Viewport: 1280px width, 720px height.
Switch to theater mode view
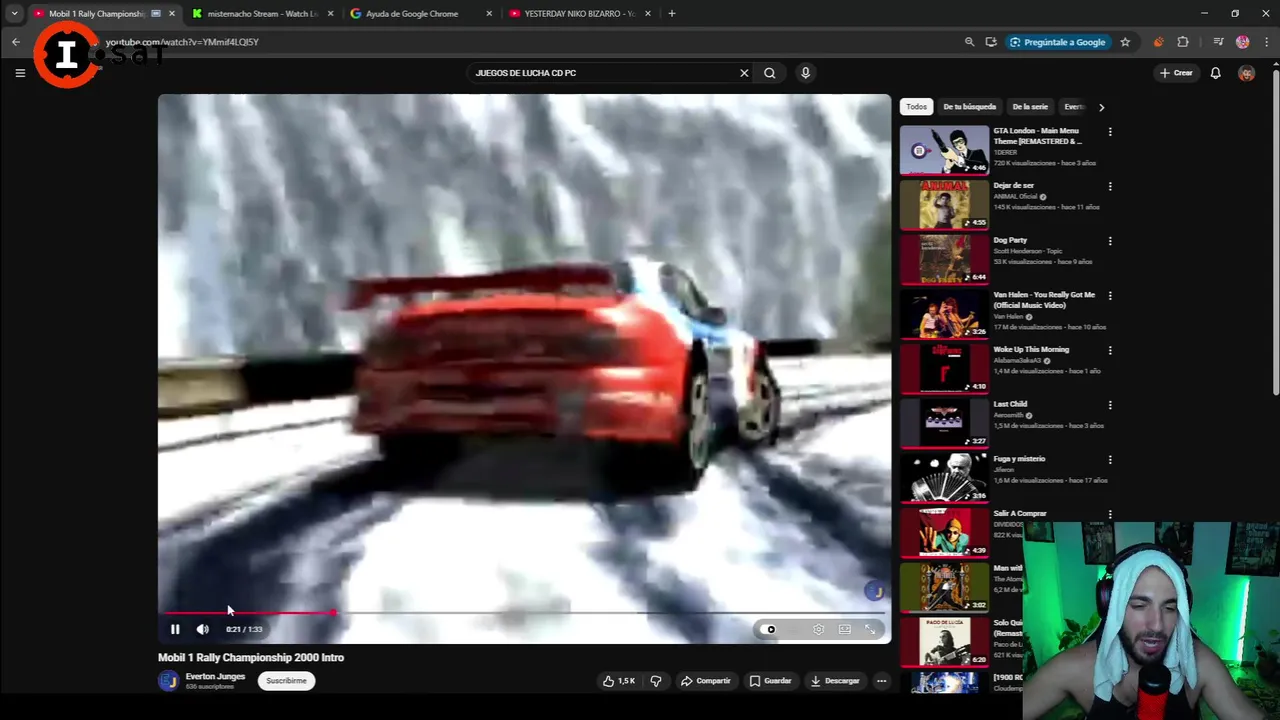(845, 629)
